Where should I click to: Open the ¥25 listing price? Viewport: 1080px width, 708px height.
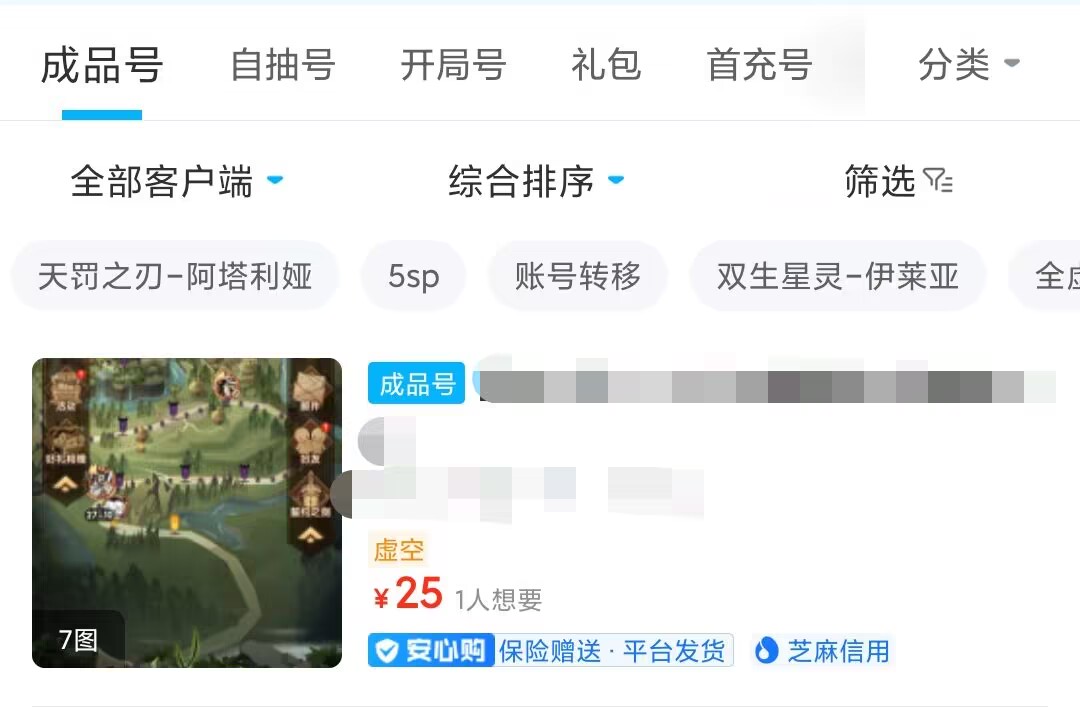[x=408, y=594]
